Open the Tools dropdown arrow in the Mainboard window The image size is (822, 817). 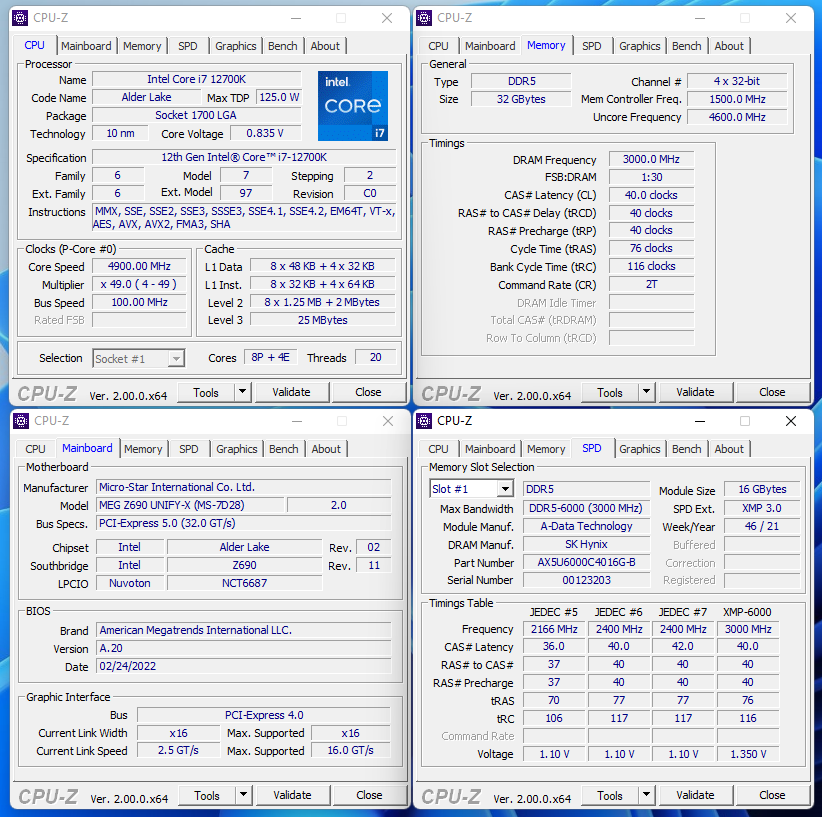[243, 795]
